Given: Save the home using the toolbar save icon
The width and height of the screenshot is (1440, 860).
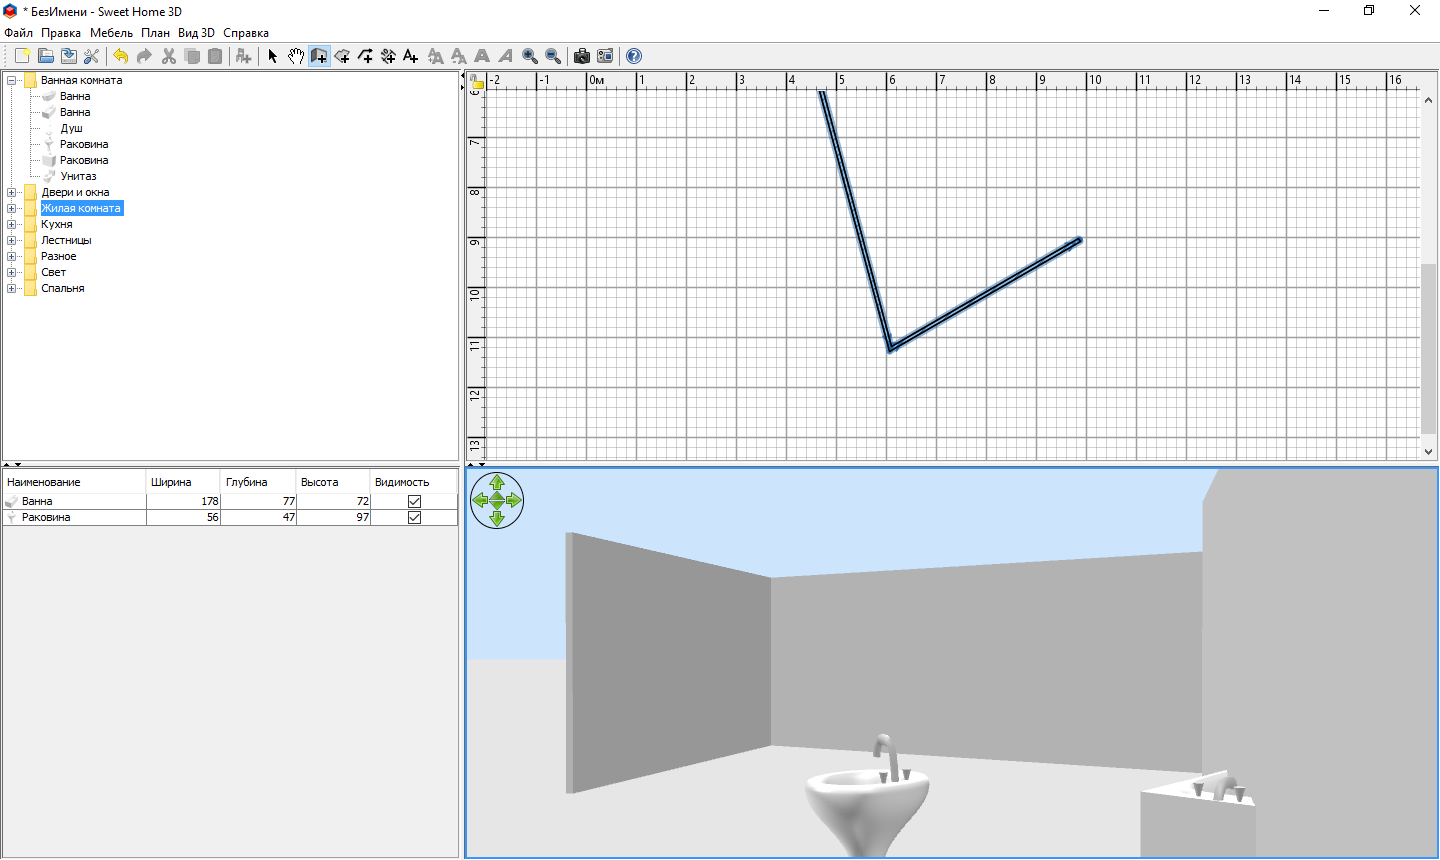Looking at the screenshot, I should tap(68, 56).
